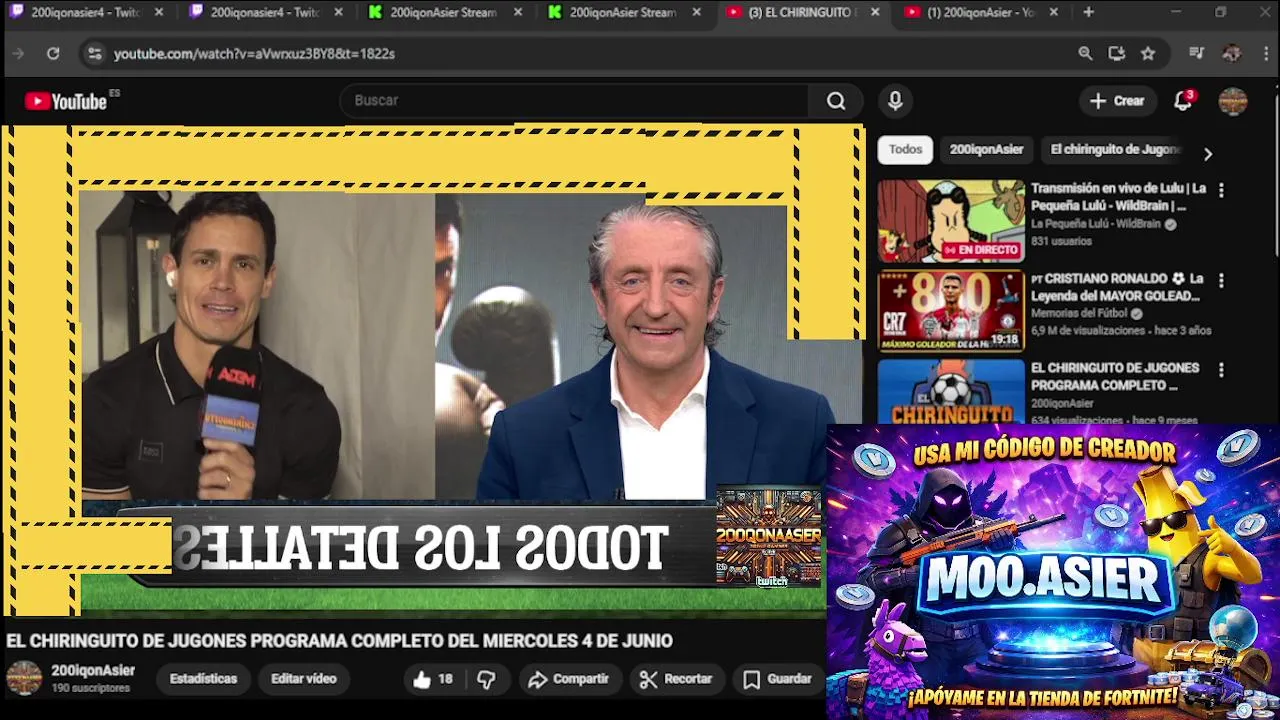This screenshot has height=720, width=1280.
Task: Focus the Buscar search field
Action: (575, 100)
